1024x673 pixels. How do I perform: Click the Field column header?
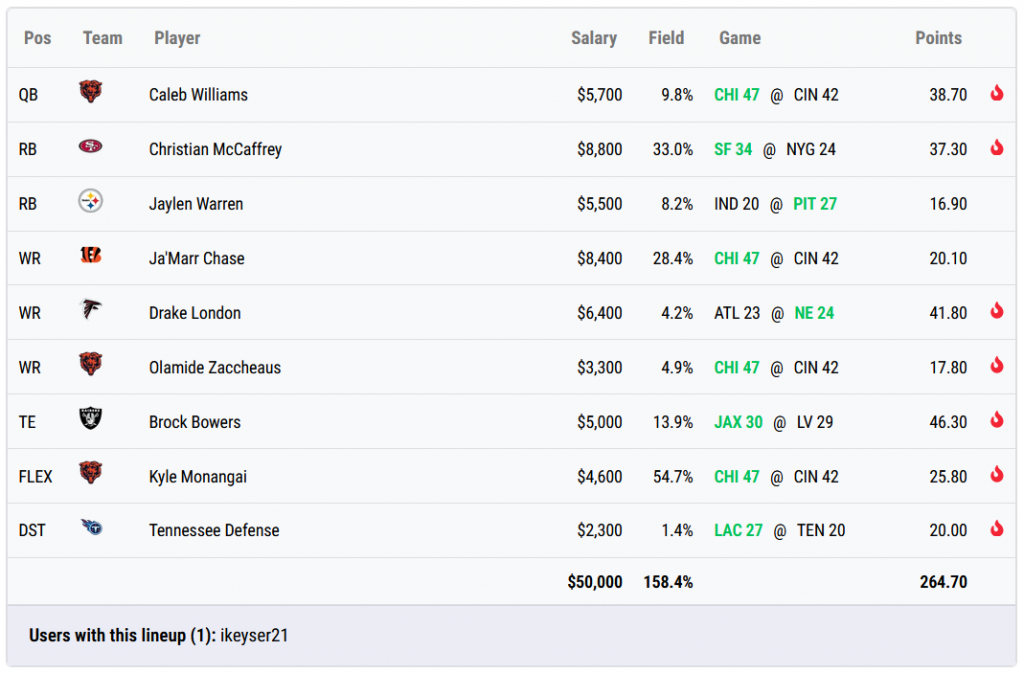coord(666,38)
